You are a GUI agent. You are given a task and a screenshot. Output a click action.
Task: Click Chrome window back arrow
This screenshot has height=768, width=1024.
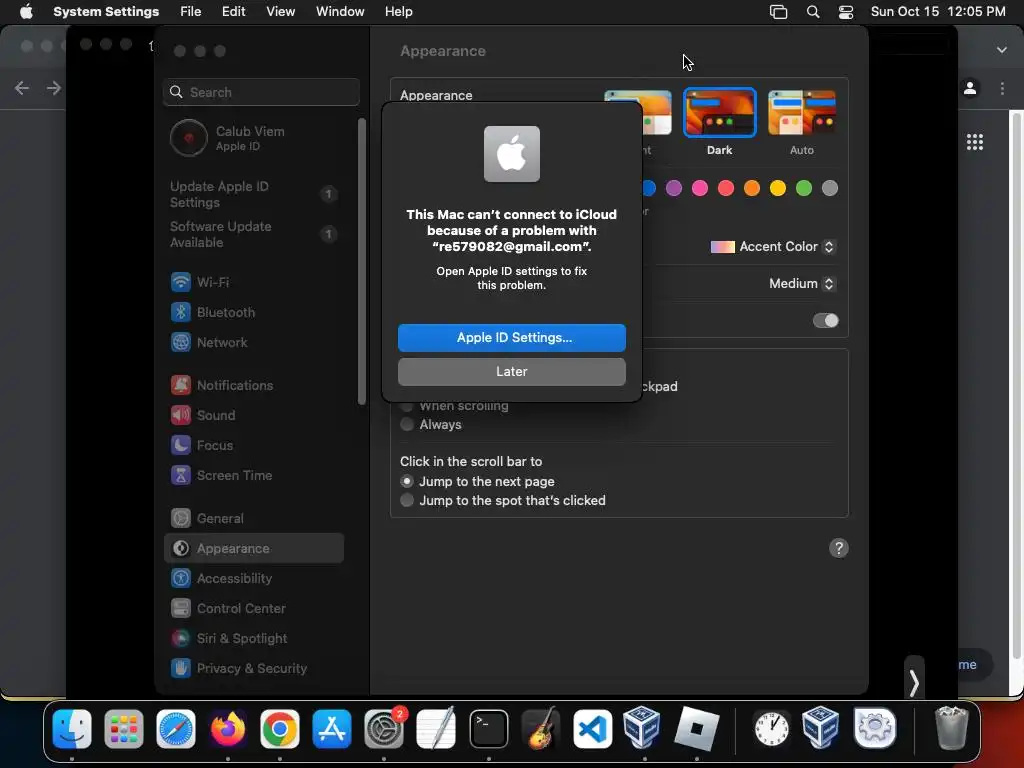[22, 88]
